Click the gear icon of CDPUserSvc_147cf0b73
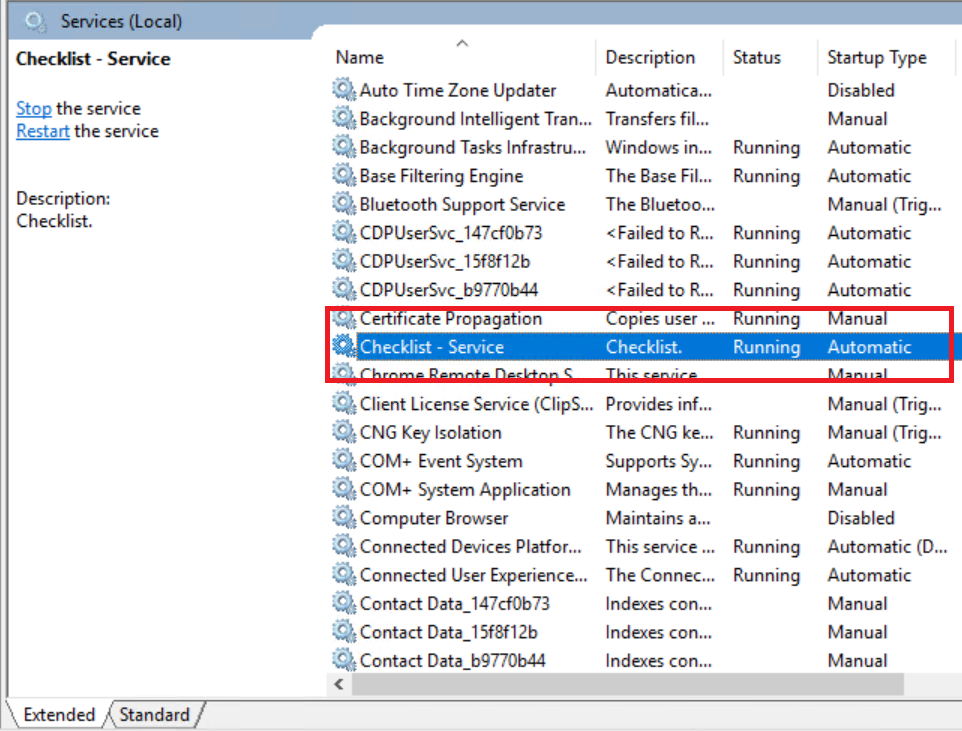Image resolution: width=962 pixels, height=731 pixels. pos(344,232)
